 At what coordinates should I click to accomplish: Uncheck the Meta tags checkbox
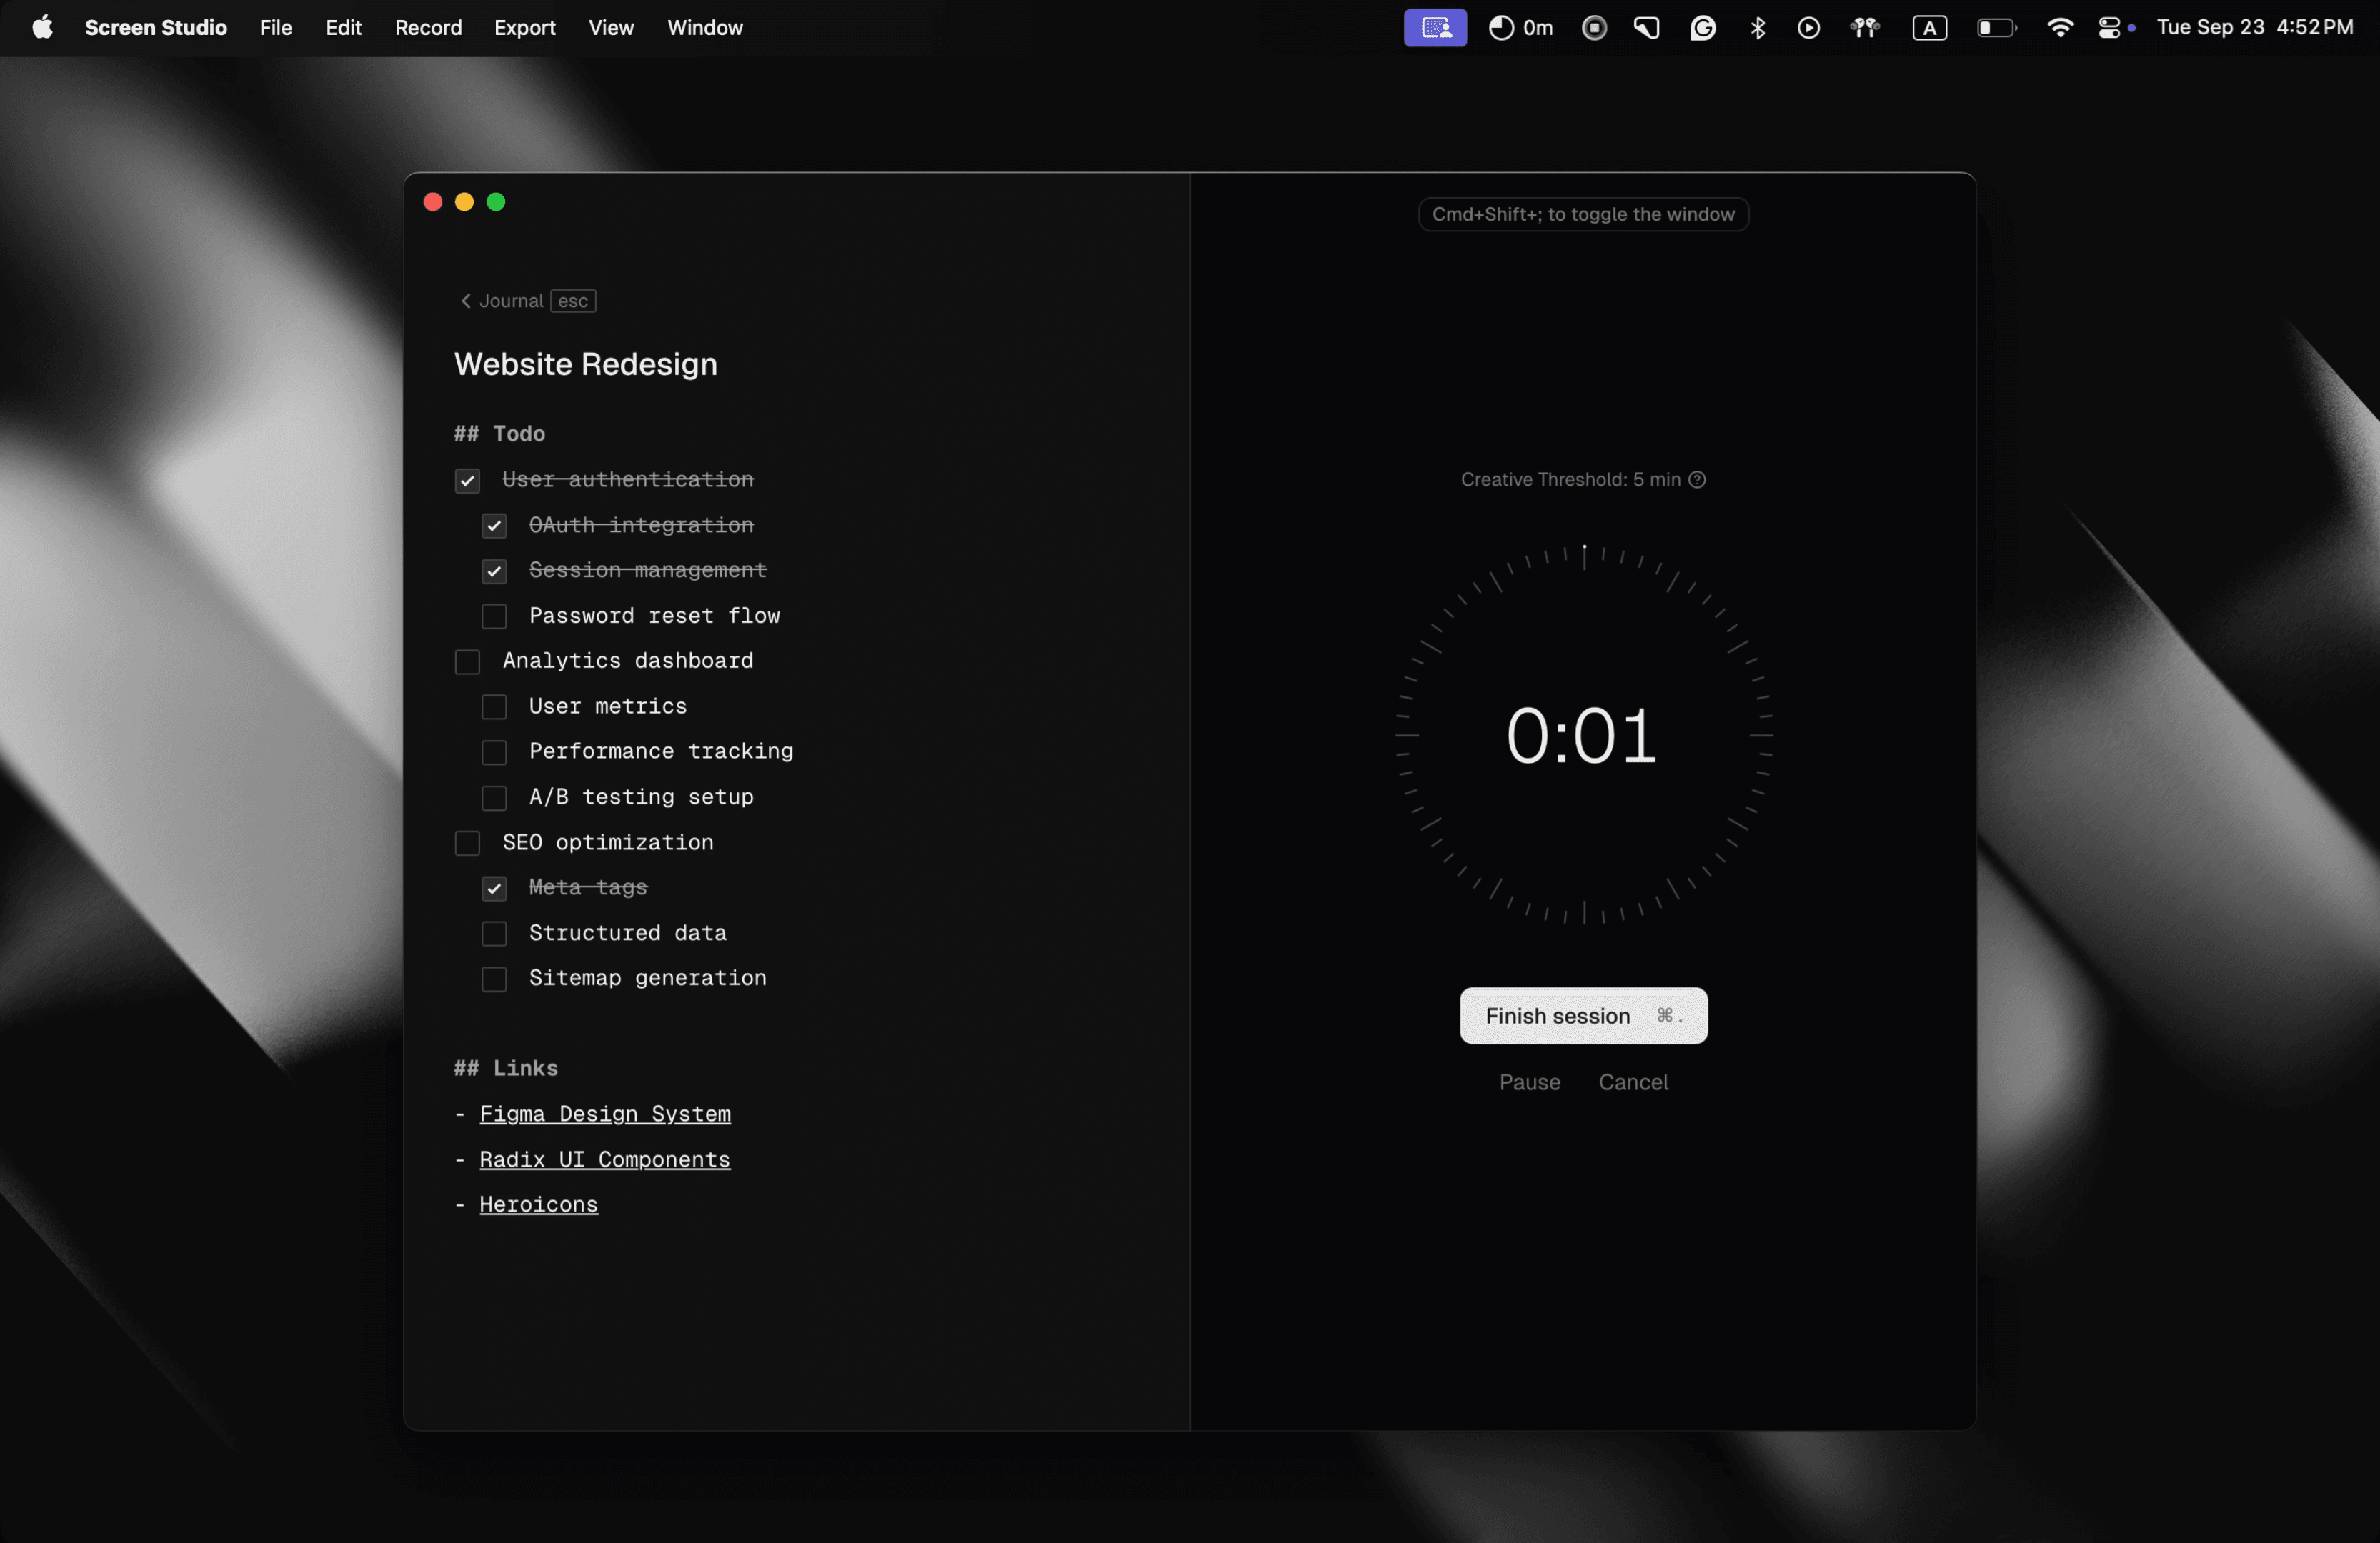(x=494, y=888)
